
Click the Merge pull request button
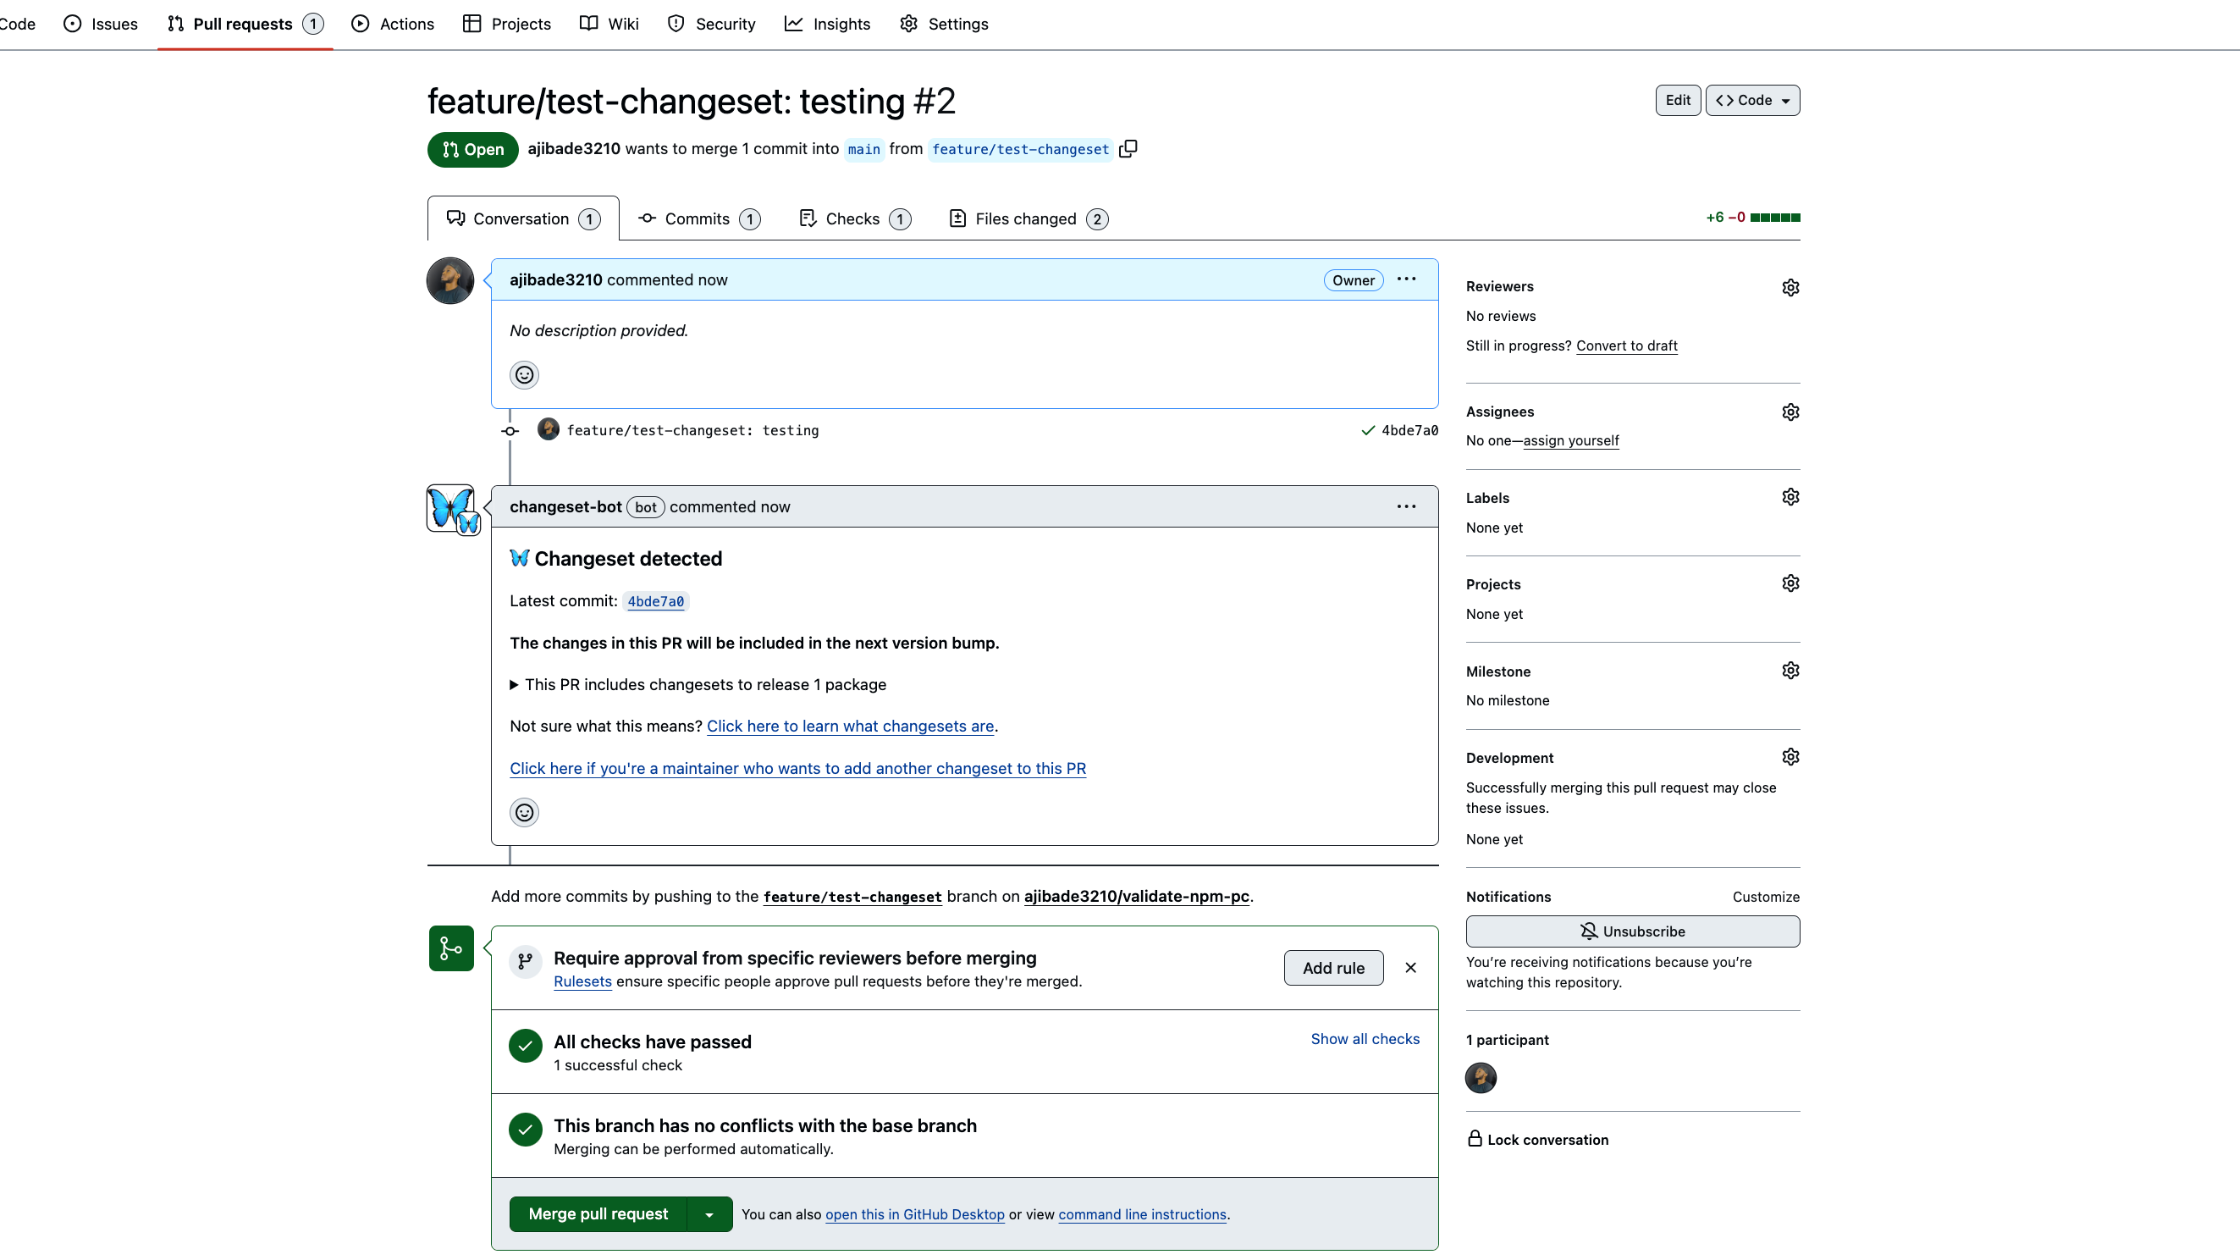coord(598,1214)
